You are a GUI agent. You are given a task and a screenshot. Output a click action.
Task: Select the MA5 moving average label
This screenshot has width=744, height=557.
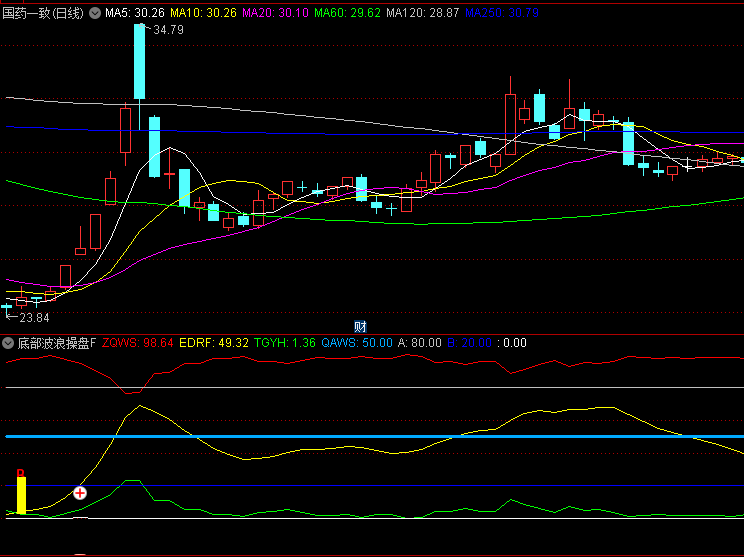click(x=135, y=13)
